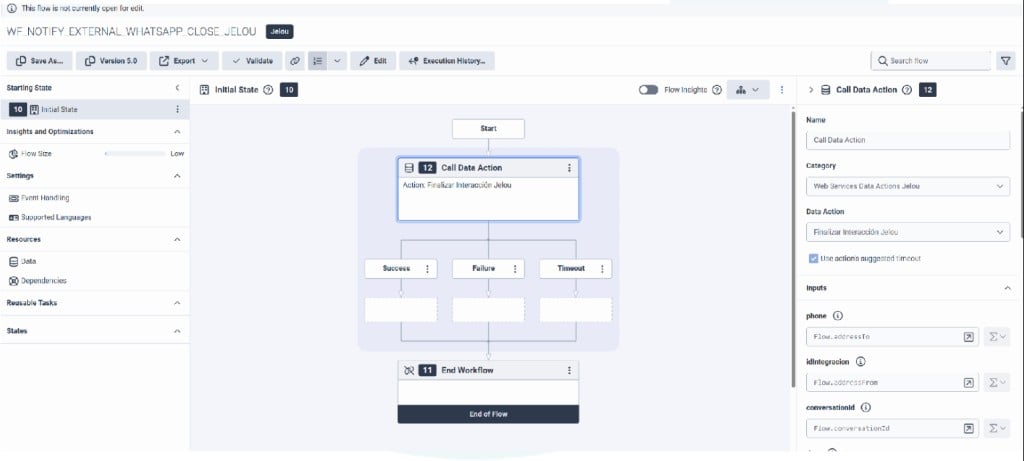Open the Initial State sidebar row three-dot menu
1024x461 pixels.
(177, 110)
